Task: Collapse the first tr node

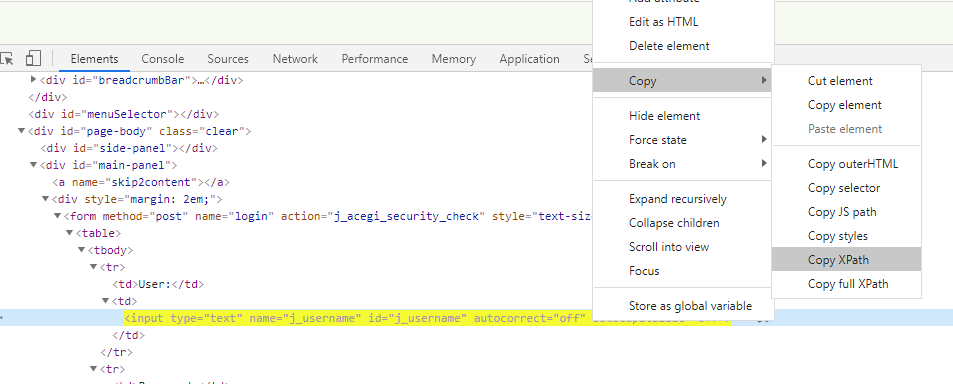Action: [x=94, y=267]
